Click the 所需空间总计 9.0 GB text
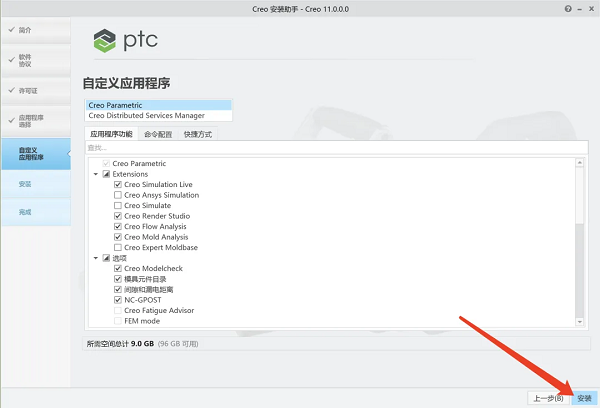Viewport: 600px width, 408px height. point(120,344)
